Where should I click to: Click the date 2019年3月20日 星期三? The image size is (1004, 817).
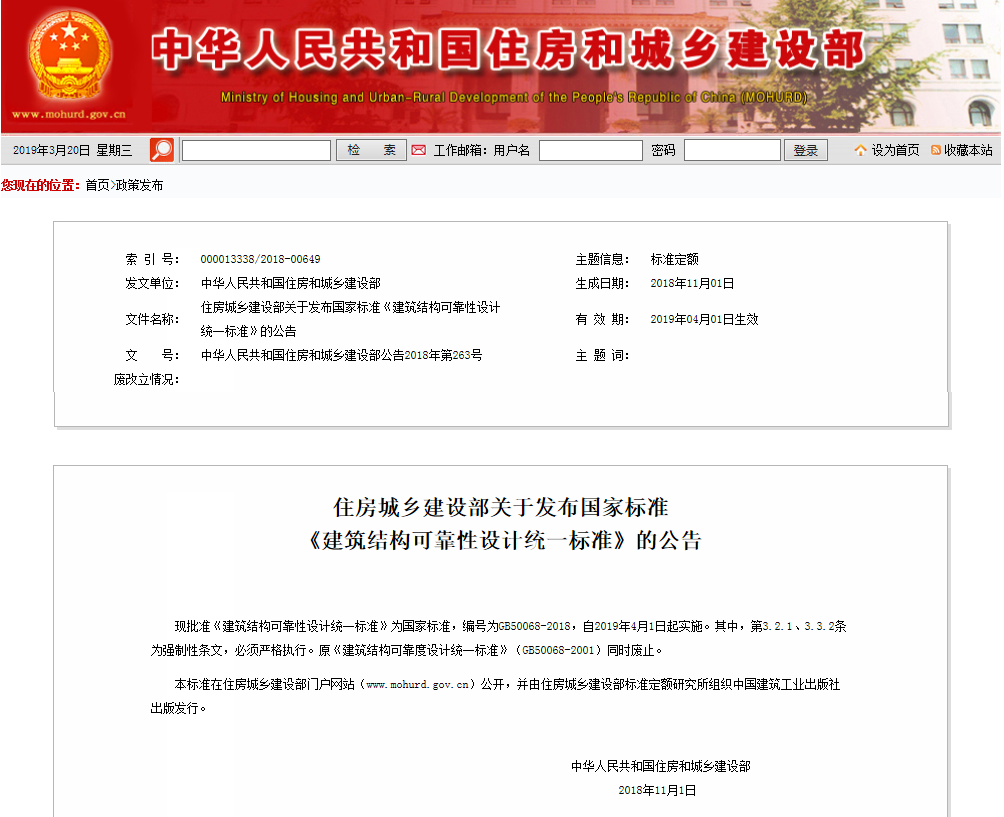click(72, 150)
